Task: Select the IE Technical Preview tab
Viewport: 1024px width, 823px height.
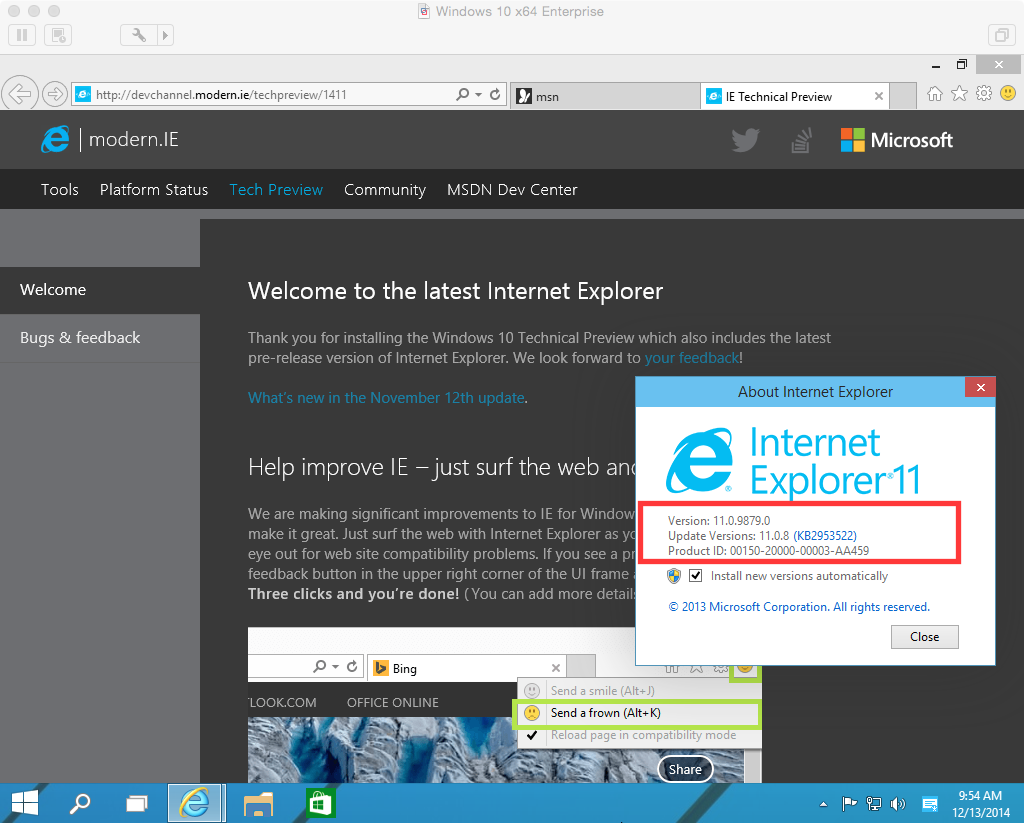Action: click(787, 97)
